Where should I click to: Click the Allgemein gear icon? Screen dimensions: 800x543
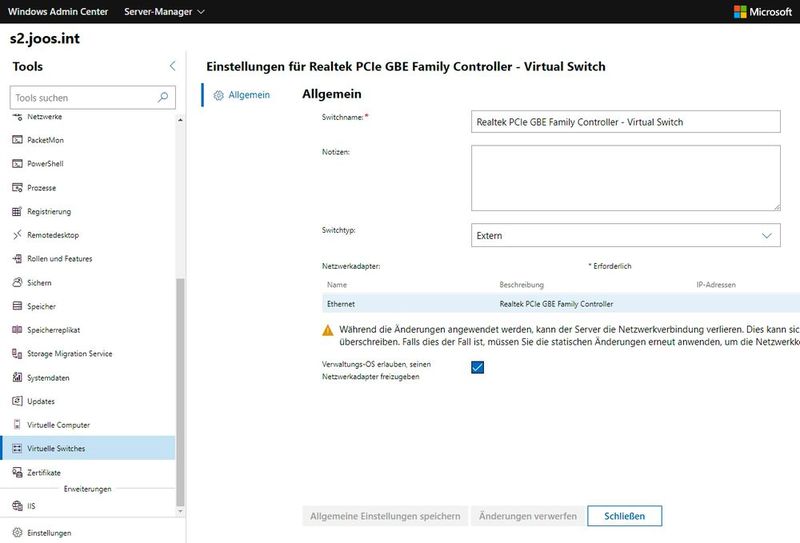[x=218, y=95]
